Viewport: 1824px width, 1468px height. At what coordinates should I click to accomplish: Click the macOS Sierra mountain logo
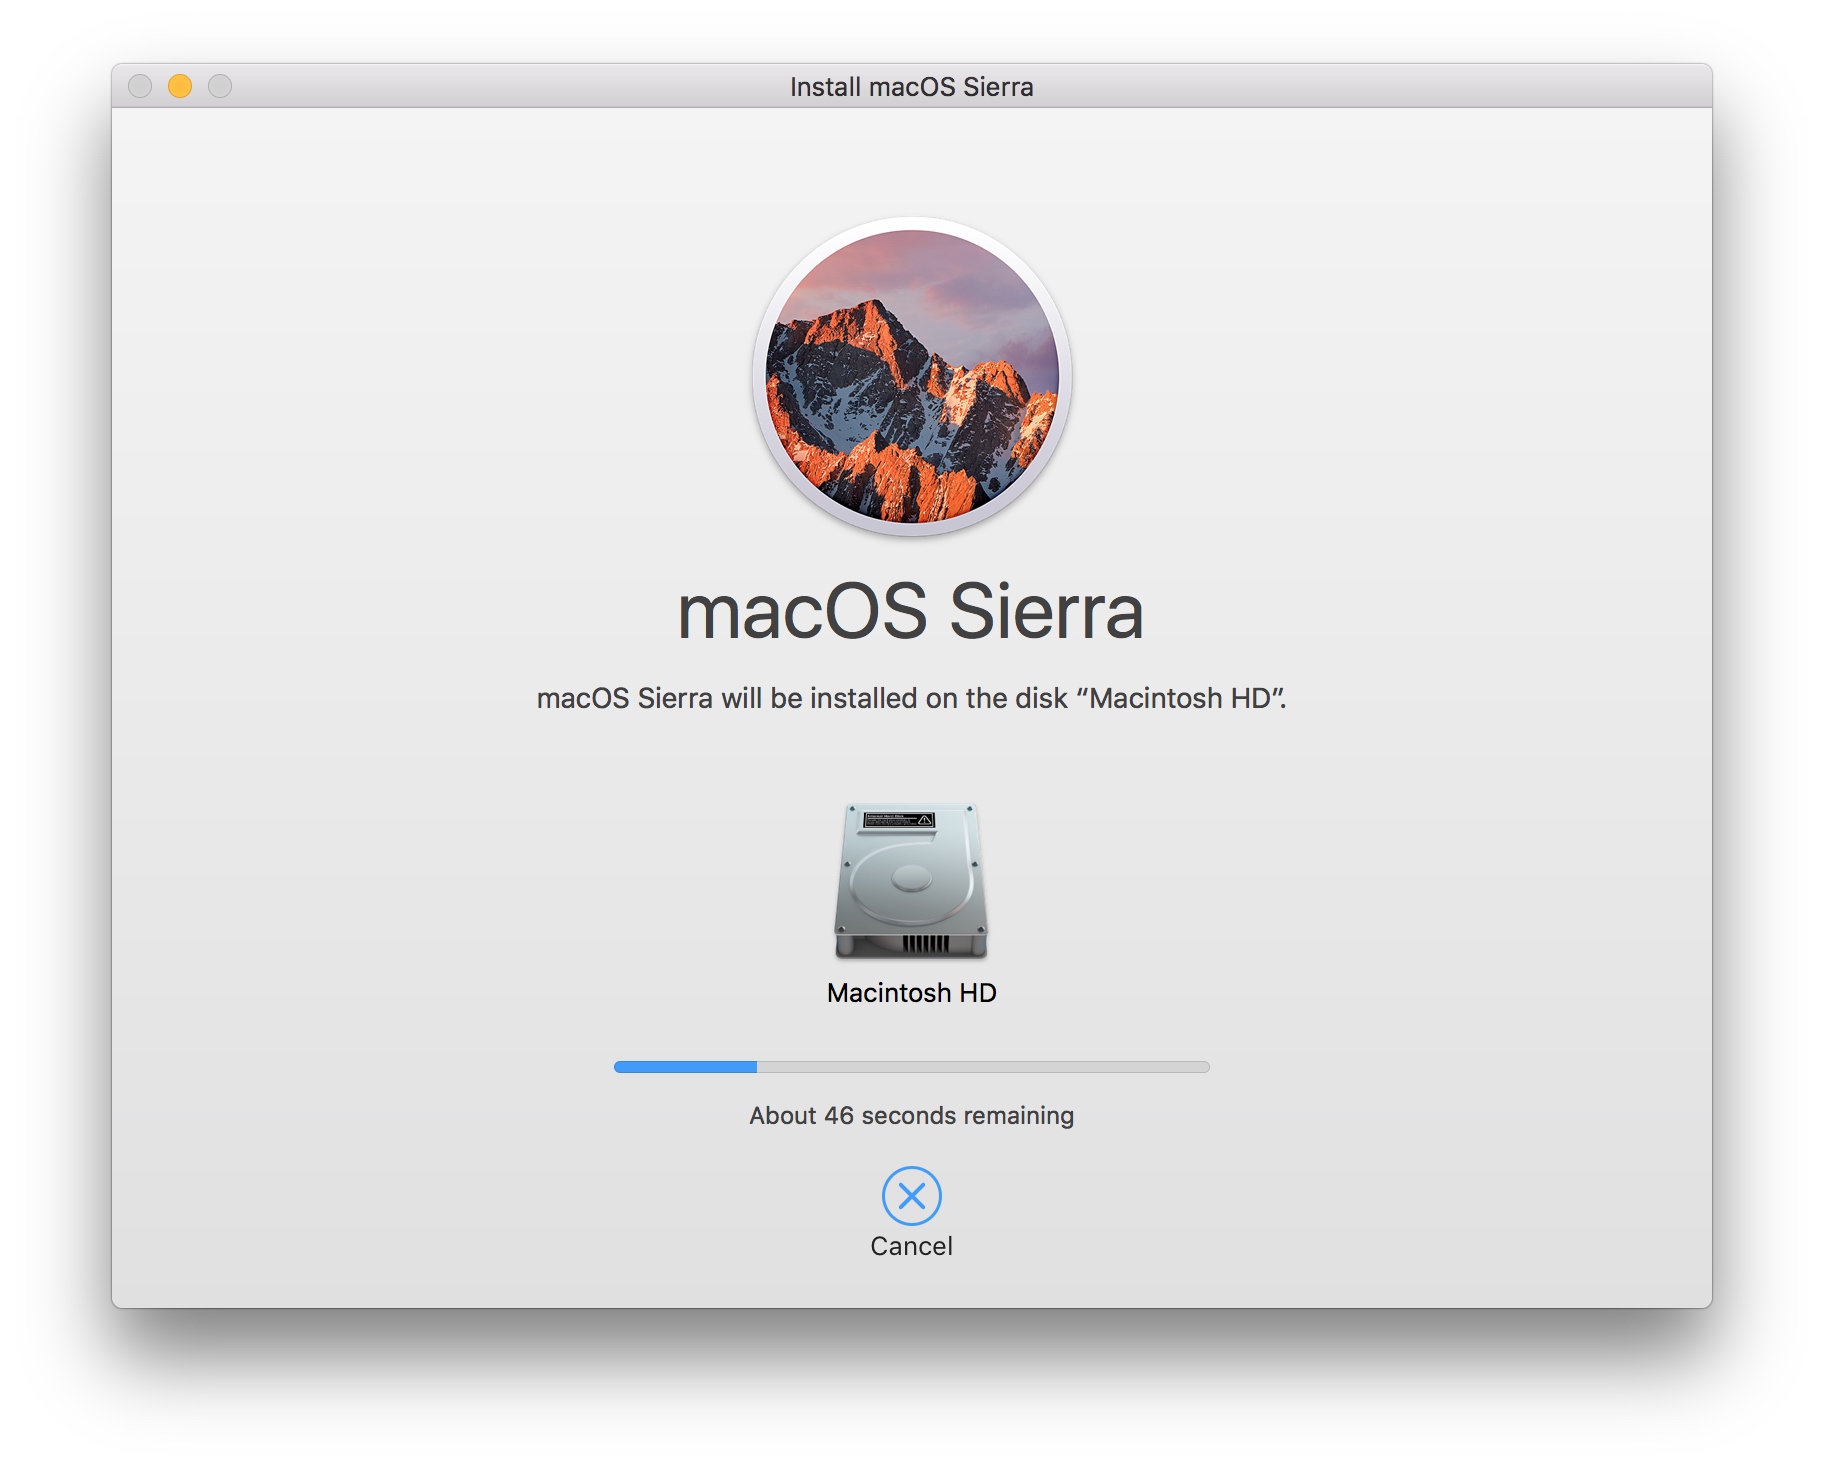[x=912, y=377]
